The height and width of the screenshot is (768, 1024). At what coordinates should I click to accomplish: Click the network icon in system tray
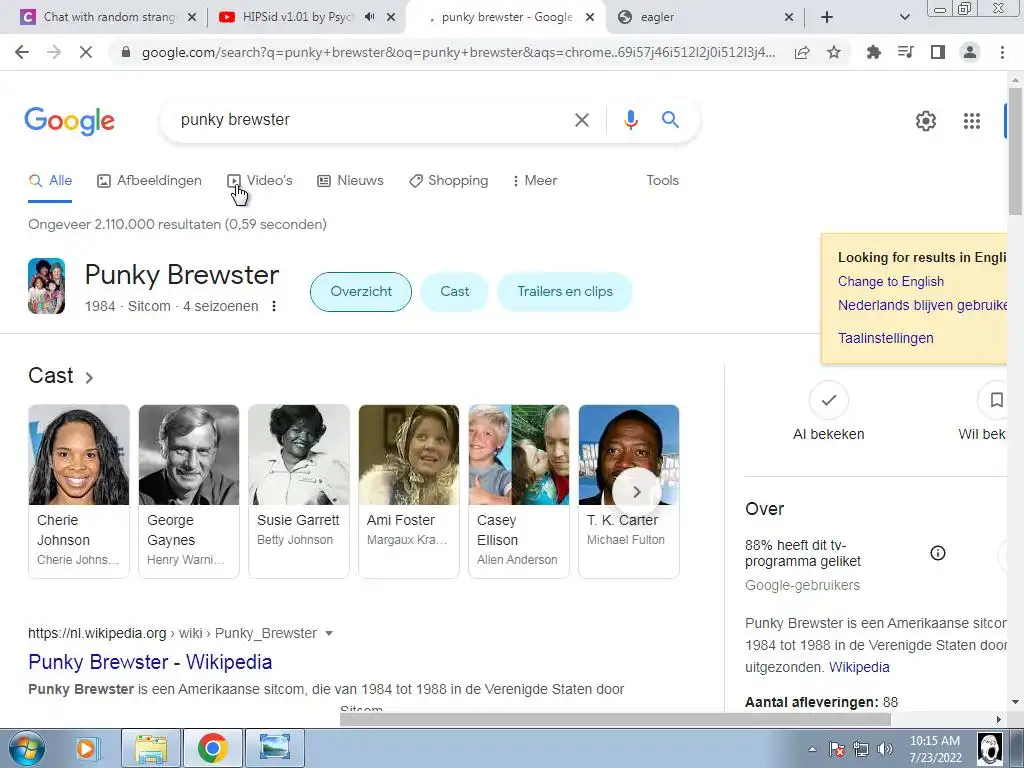click(861, 749)
